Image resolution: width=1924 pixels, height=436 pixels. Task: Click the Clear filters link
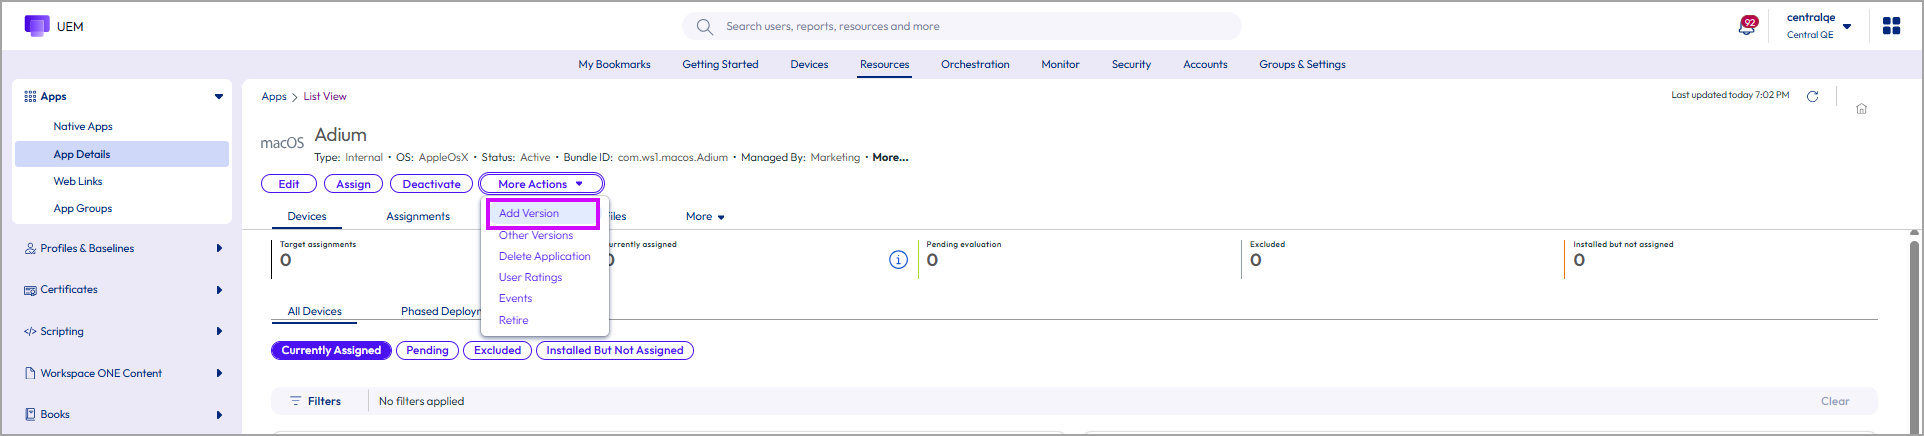pyautogui.click(x=1834, y=401)
